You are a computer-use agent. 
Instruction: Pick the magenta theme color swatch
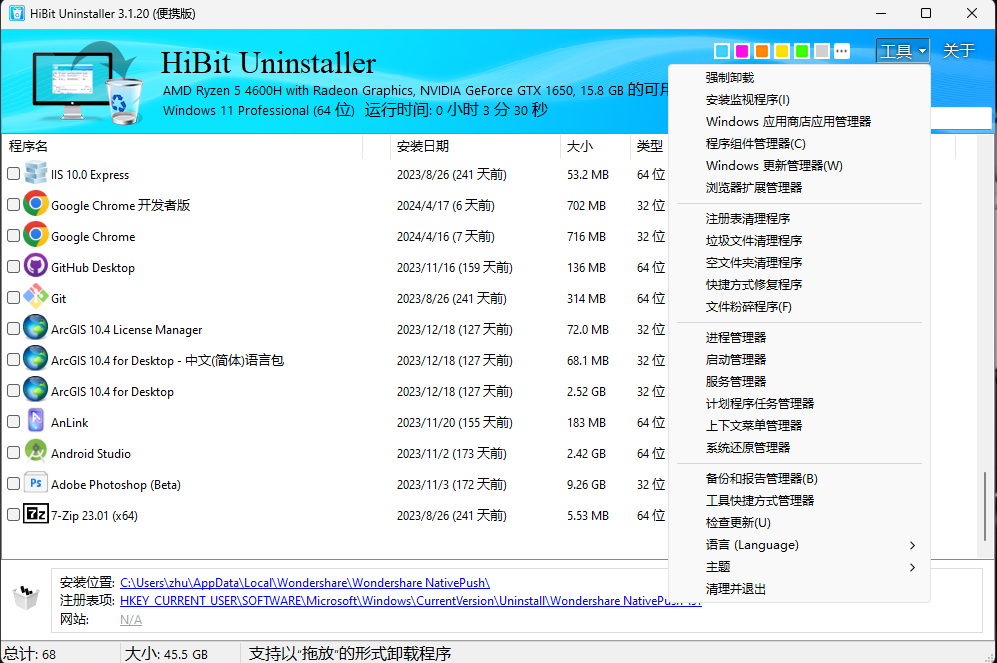[742, 51]
